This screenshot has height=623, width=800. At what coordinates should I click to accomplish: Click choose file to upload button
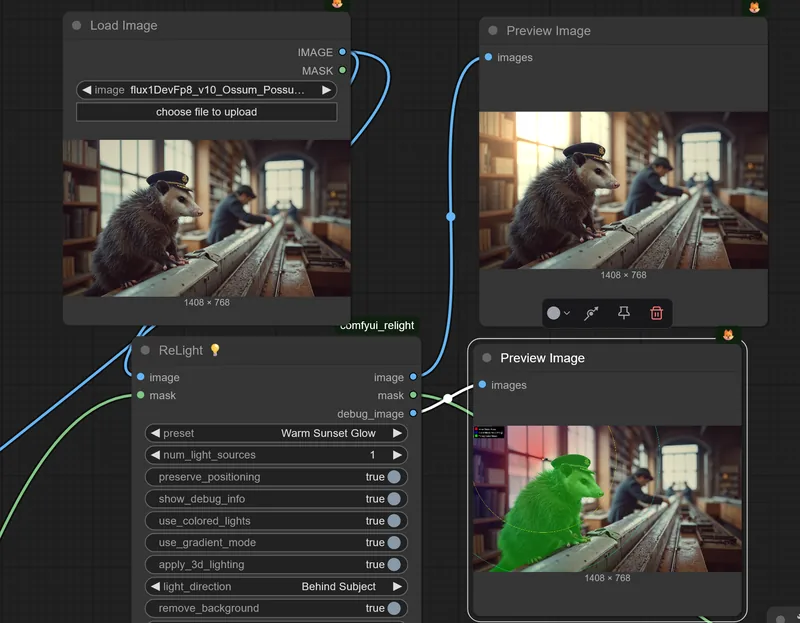tap(207, 112)
